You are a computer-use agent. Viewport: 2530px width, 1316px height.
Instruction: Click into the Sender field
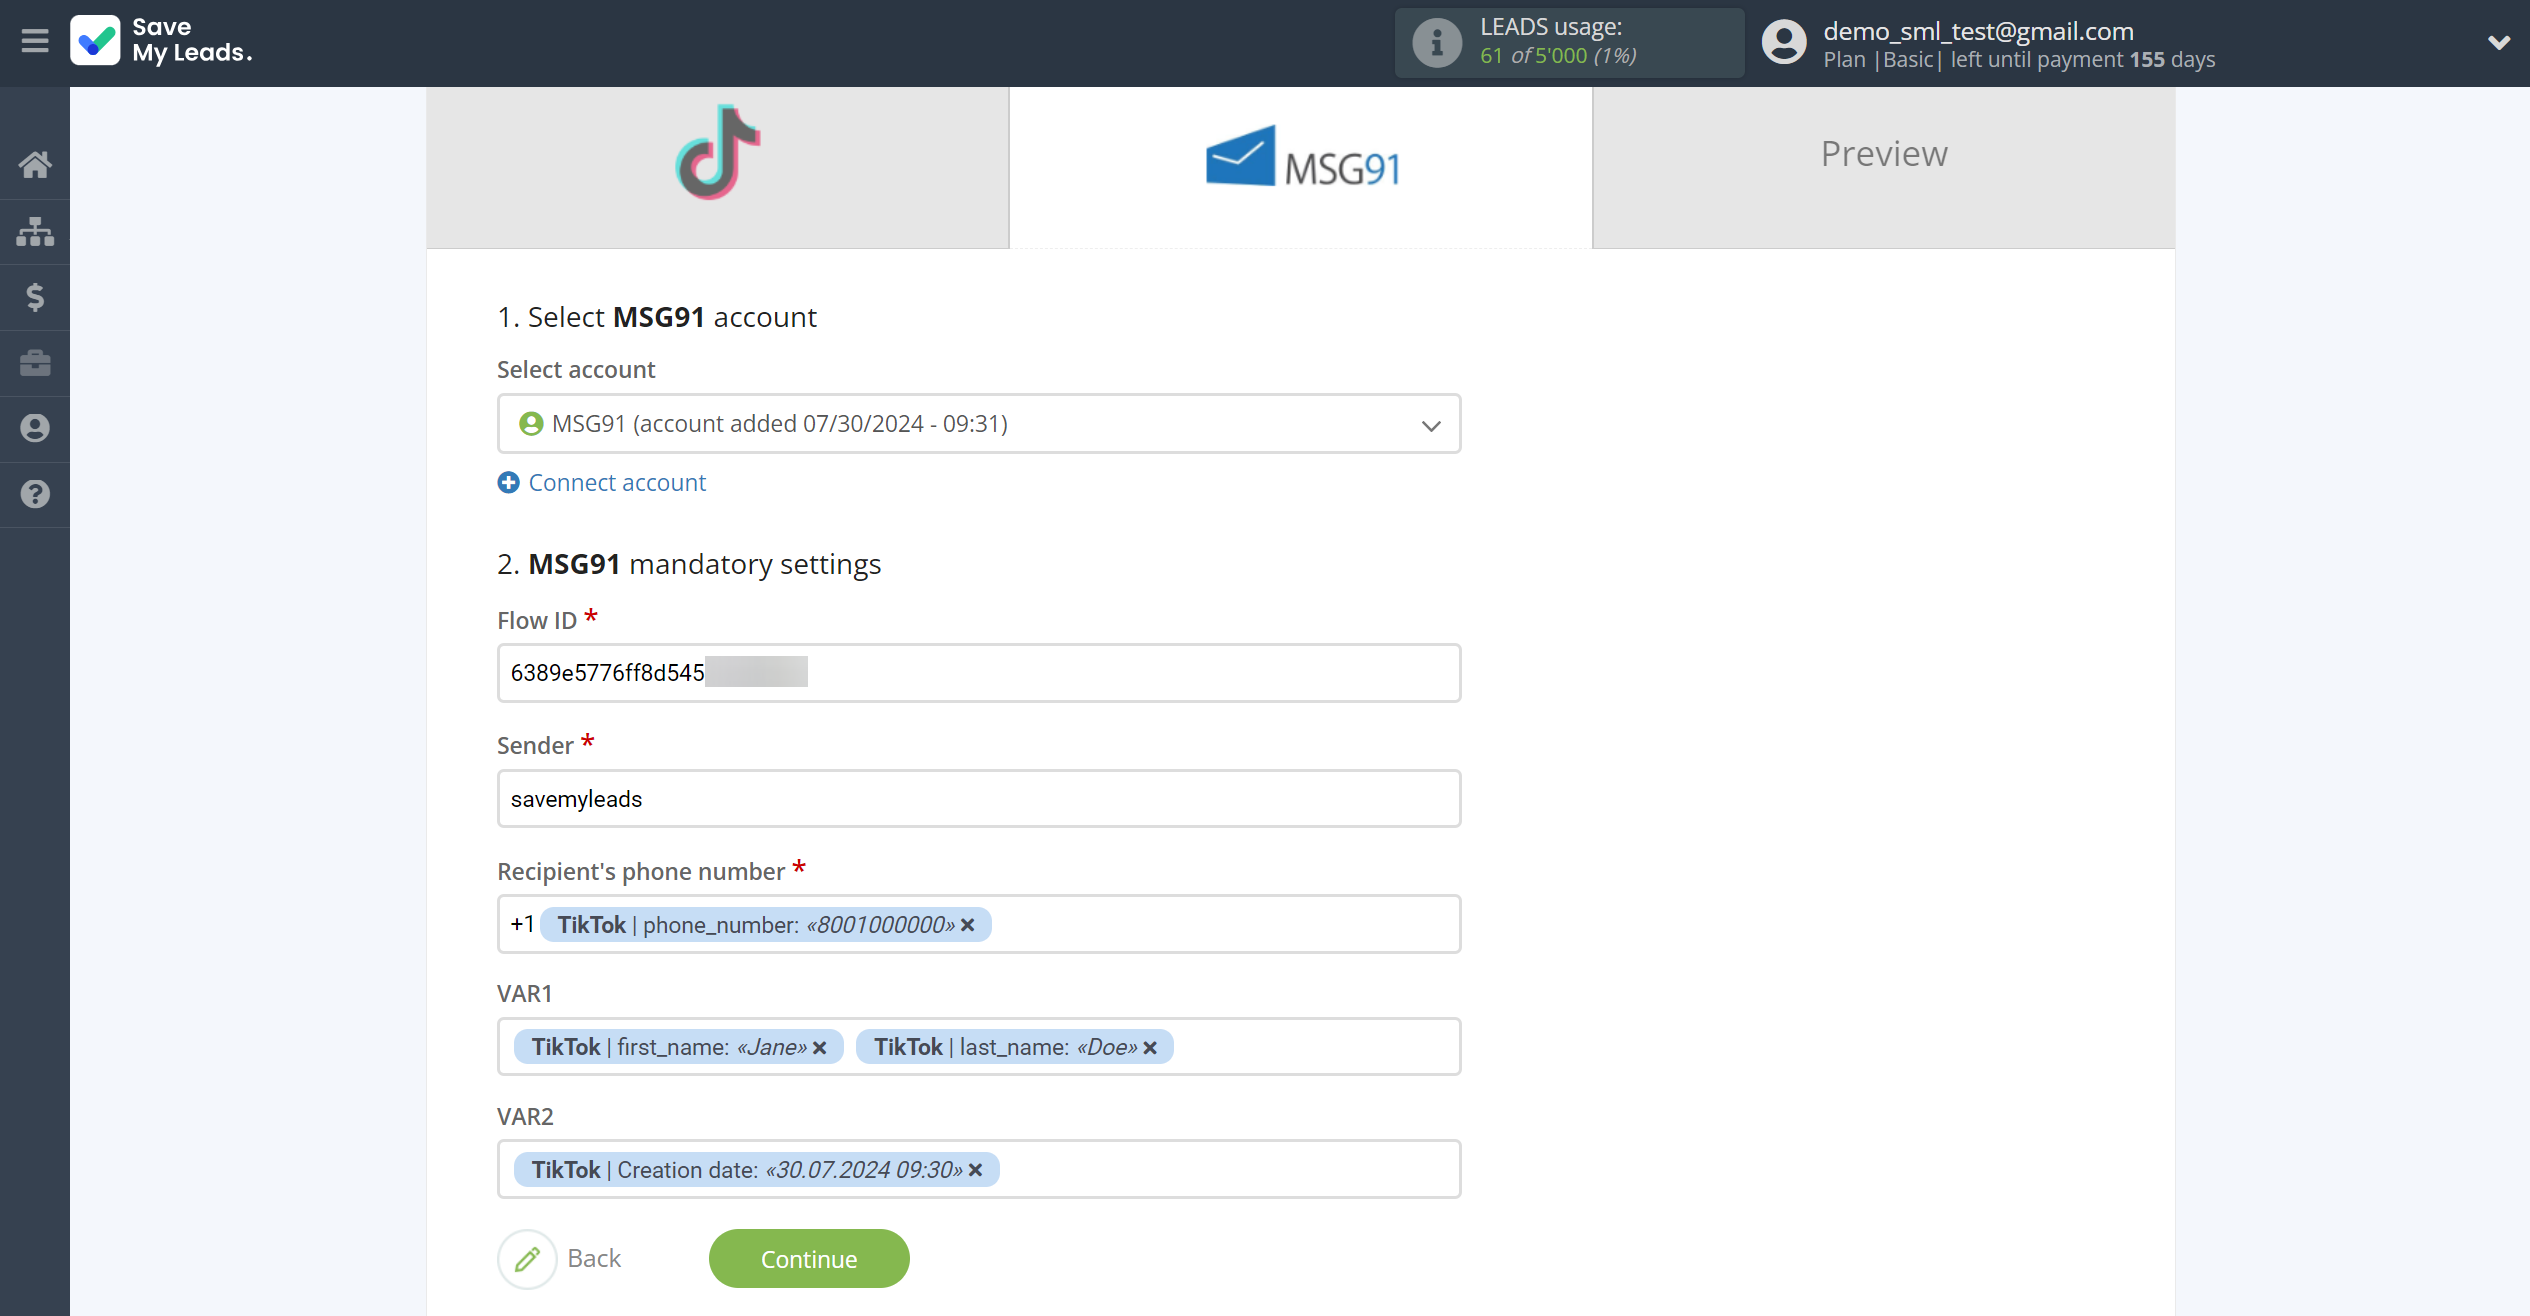pyautogui.click(x=979, y=799)
